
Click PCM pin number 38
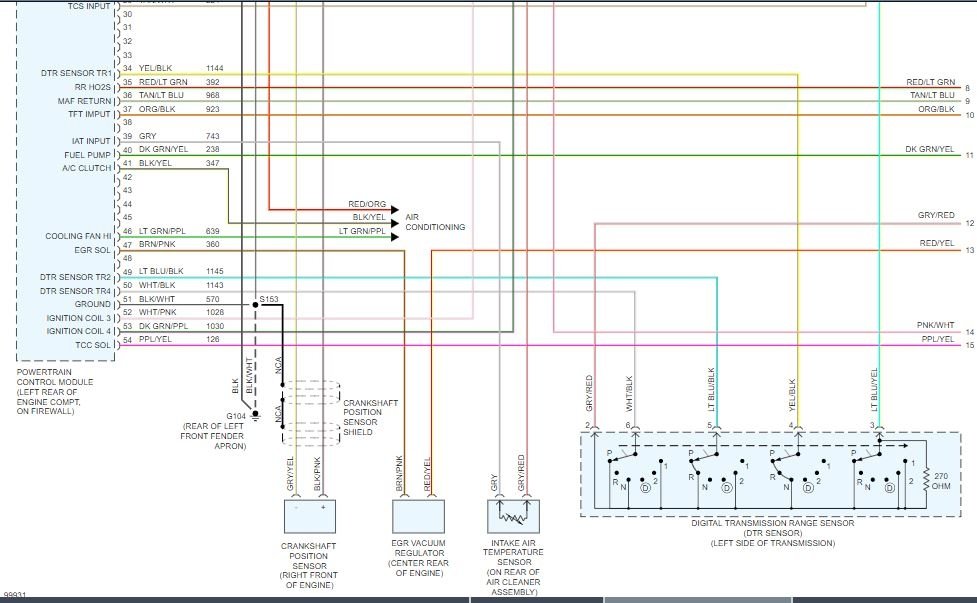[x=127, y=123]
